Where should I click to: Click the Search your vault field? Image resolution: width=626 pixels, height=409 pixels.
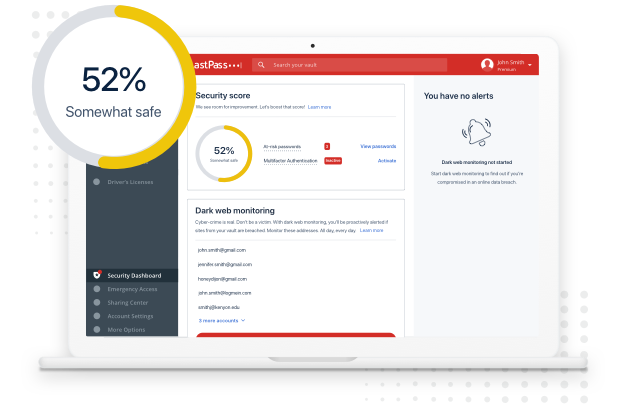(350, 65)
